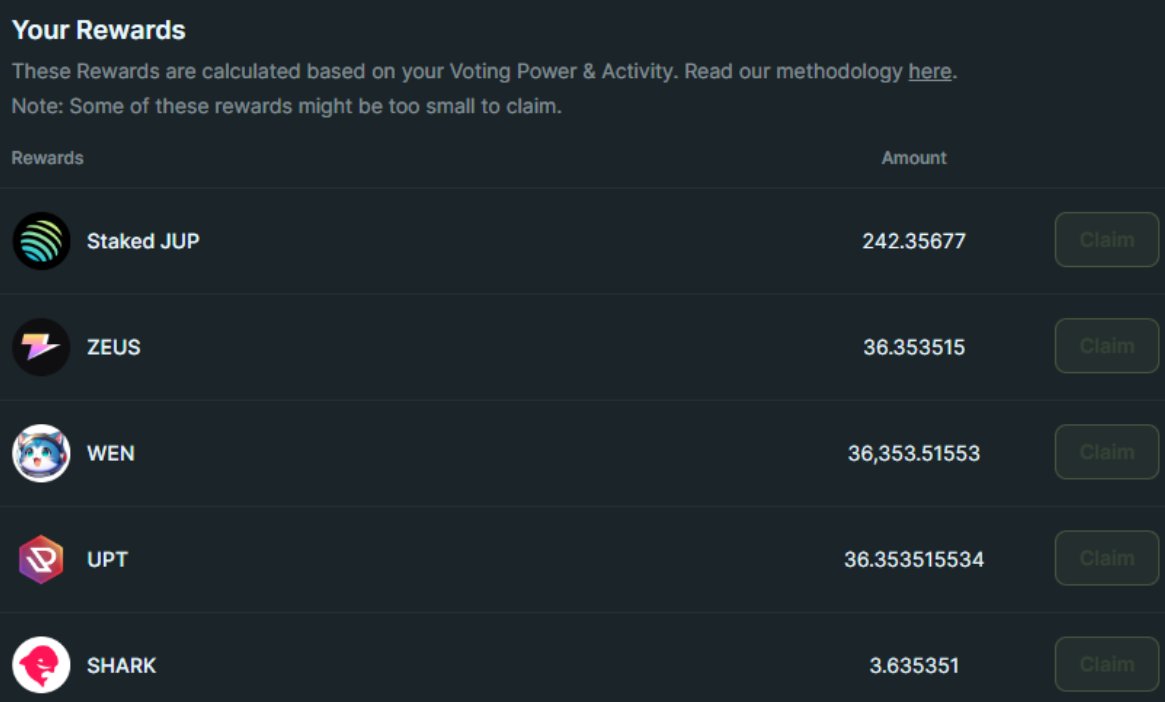This screenshot has width=1165, height=702.
Task: Click the WEN amount 36,353.51553
Action: (x=914, y=453)
